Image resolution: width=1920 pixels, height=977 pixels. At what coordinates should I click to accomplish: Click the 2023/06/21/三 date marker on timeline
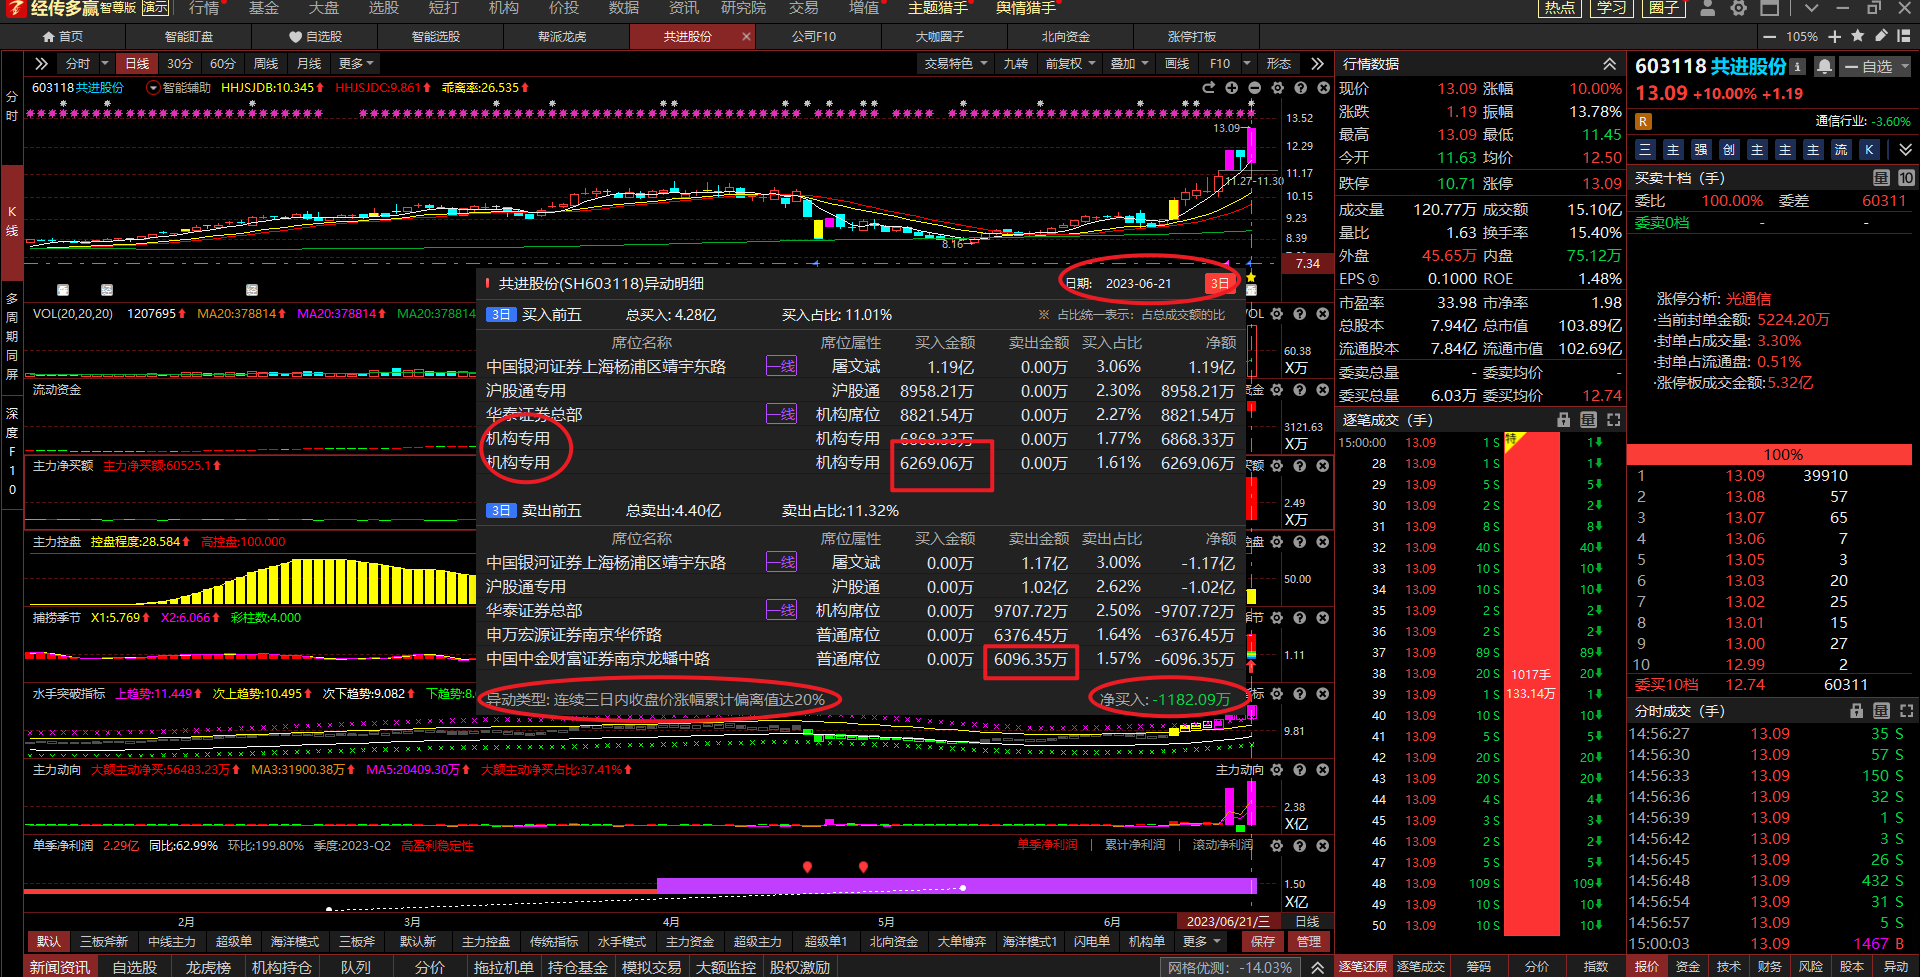click(x=1228, y=921)
